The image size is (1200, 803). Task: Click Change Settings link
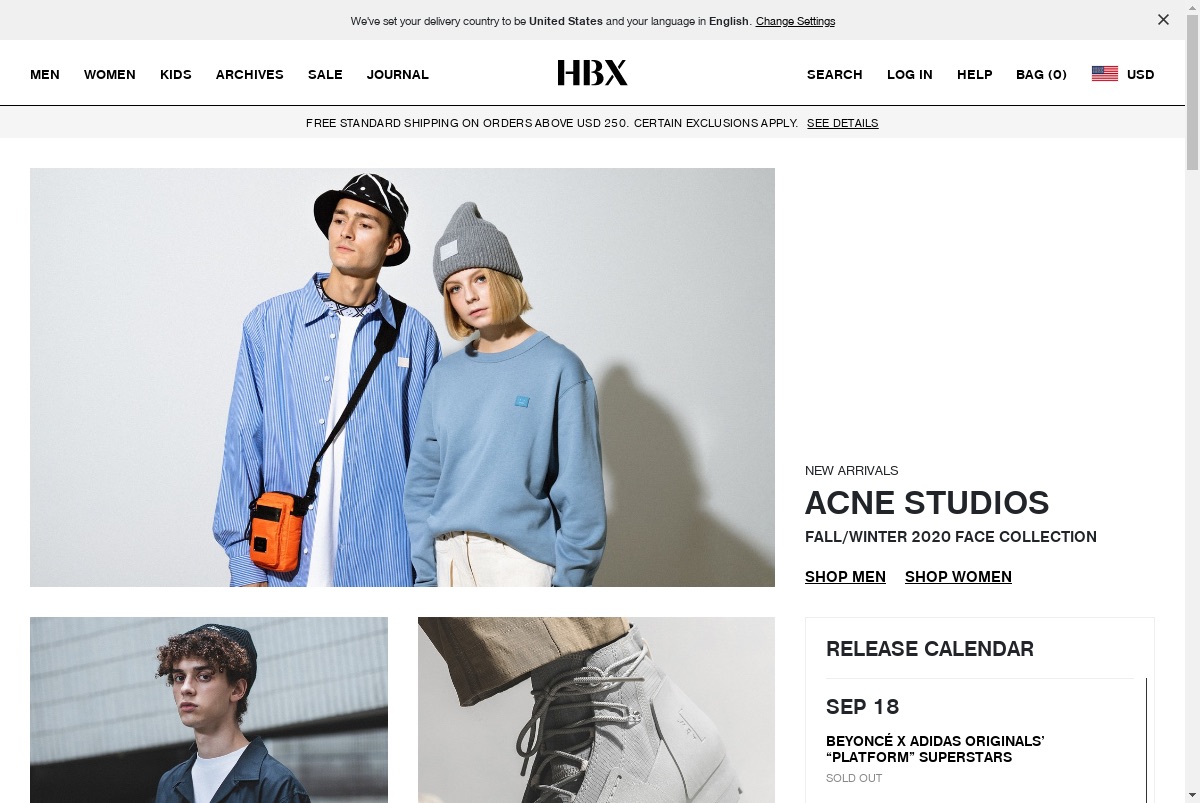click(x=796, y=21)
